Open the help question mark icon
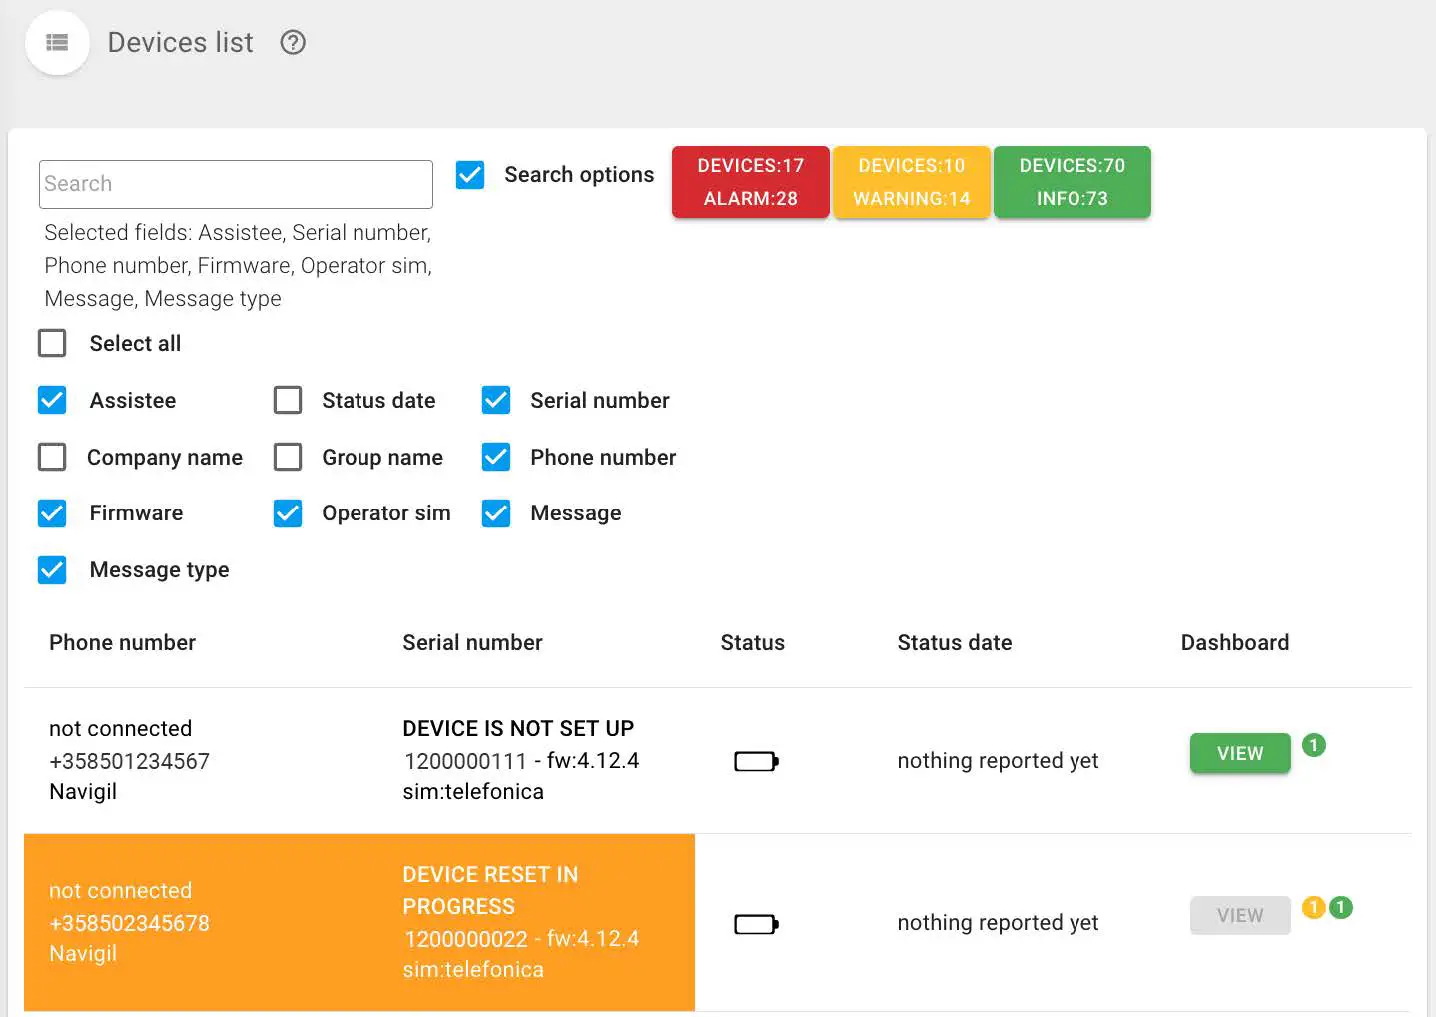This screenshot has height=1017, width=1436. coord(293,43)
